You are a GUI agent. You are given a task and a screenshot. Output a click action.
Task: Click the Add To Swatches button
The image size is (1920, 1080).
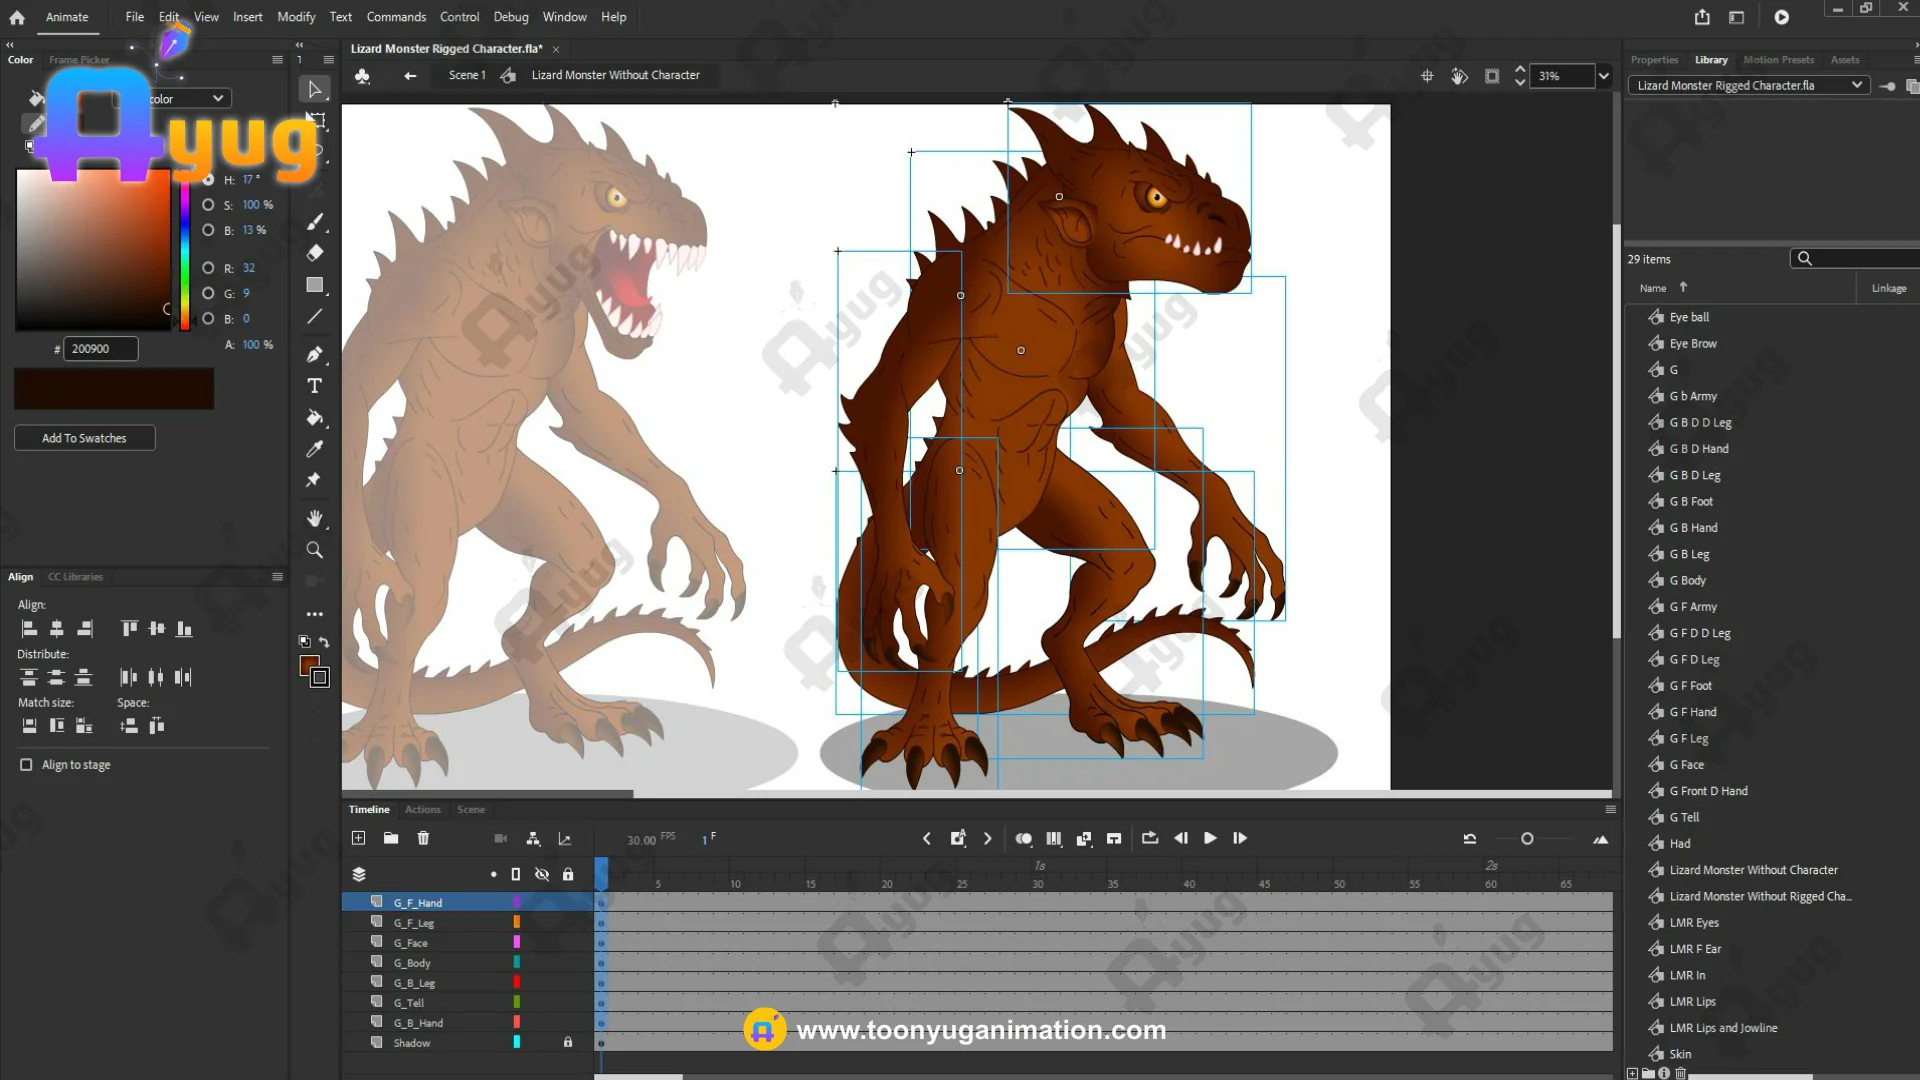point(84,438)
